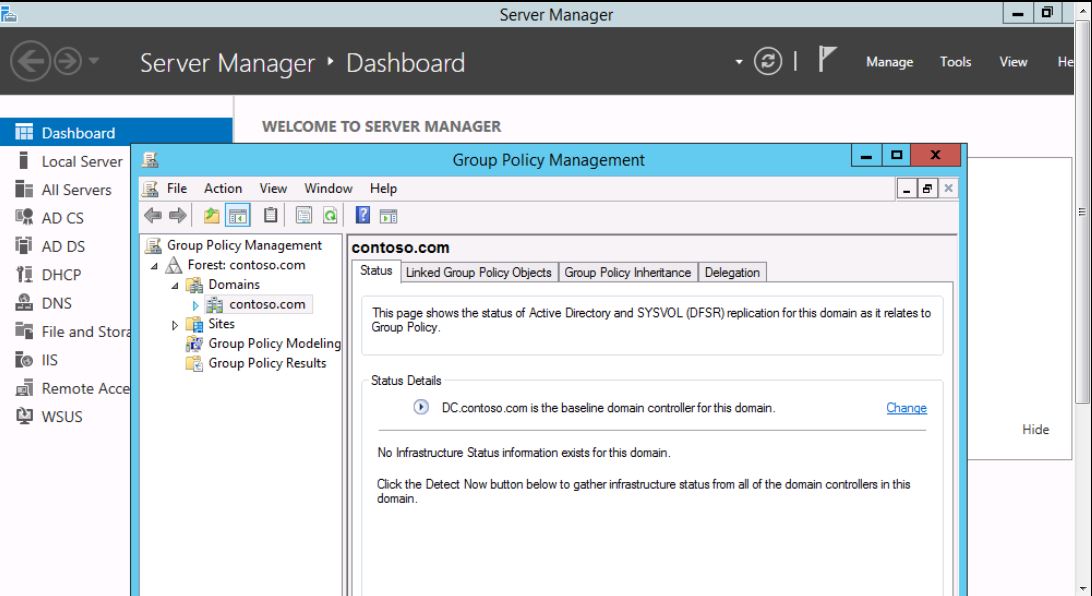Collapse the Forest: contoso.com node
The height and width of the screenshot is (596, 1092).
(x=155, y=266)
